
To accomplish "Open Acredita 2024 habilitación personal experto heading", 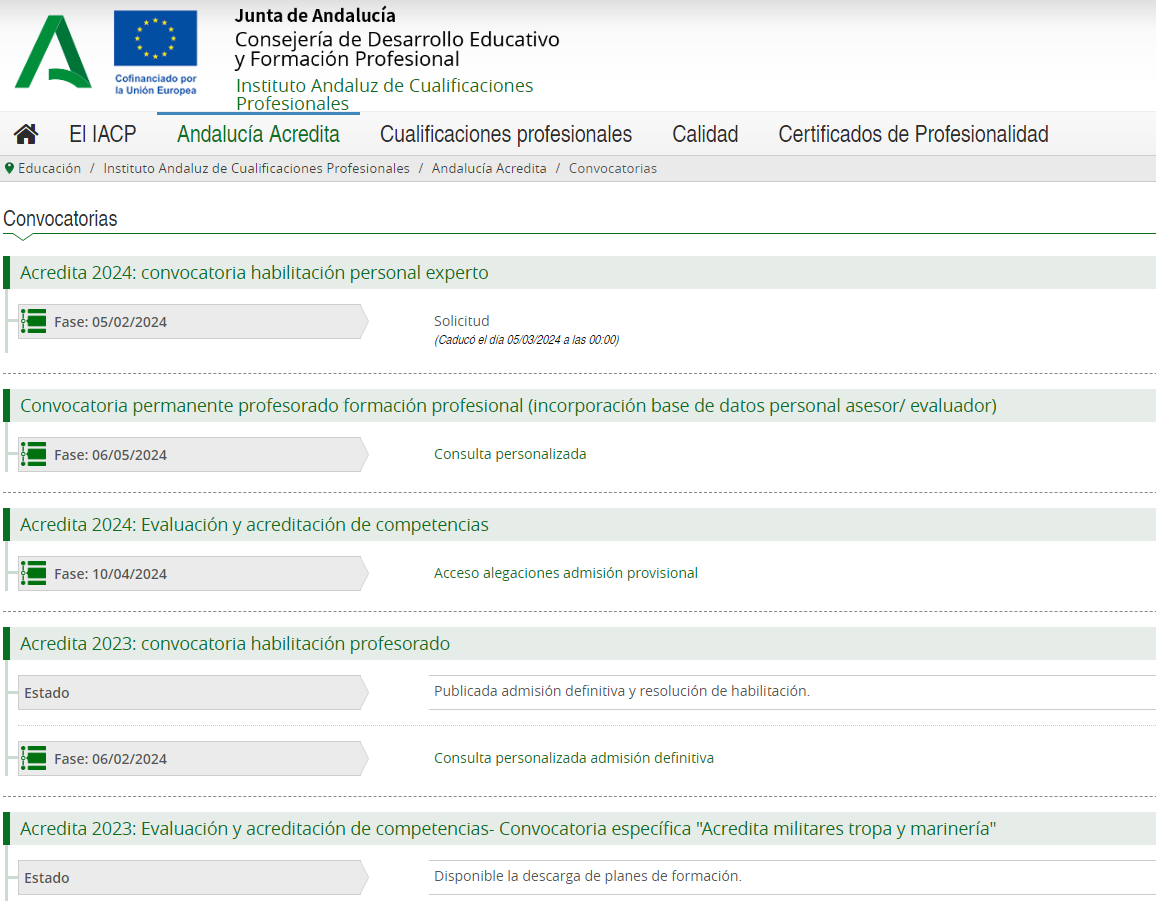I will point(254,273).
